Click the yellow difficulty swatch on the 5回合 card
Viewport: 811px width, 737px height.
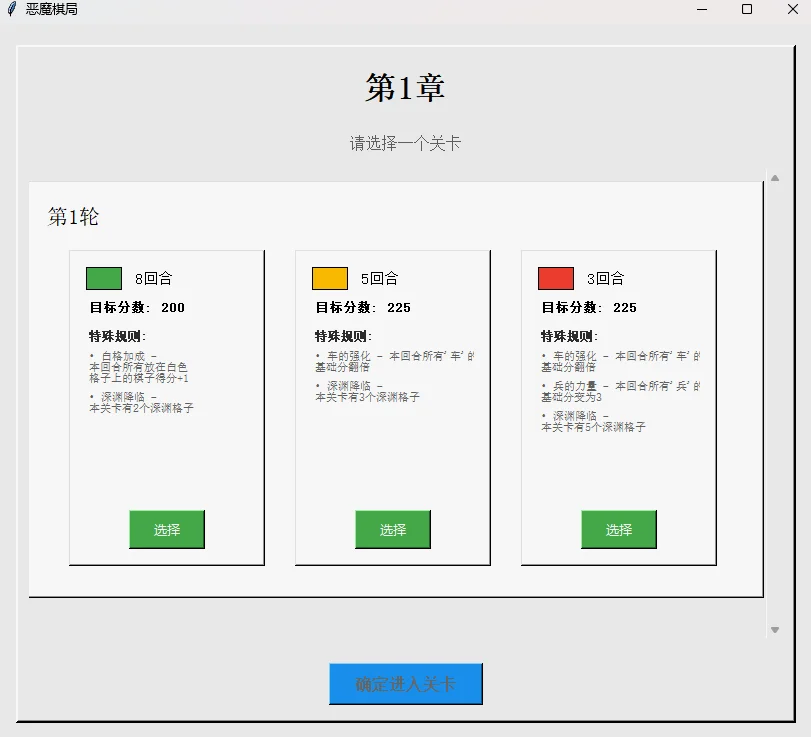[330, 278]
